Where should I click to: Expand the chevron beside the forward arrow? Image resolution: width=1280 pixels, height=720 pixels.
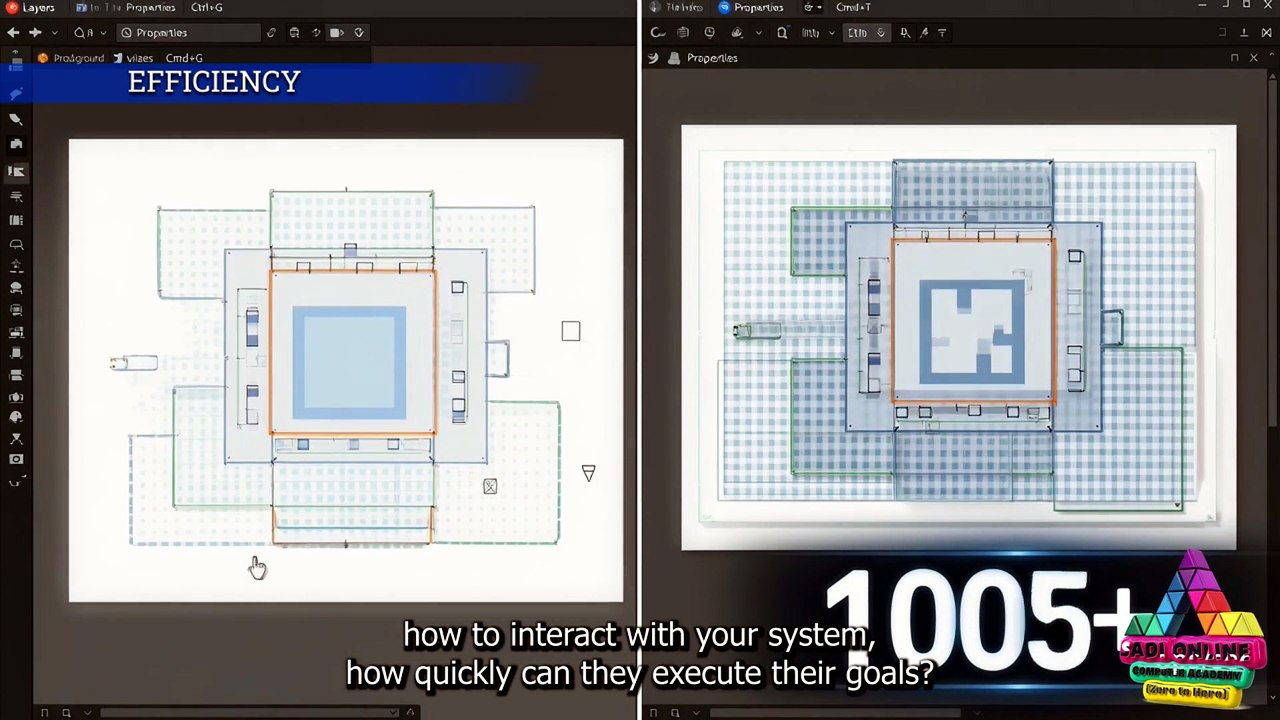pos(54,33)
